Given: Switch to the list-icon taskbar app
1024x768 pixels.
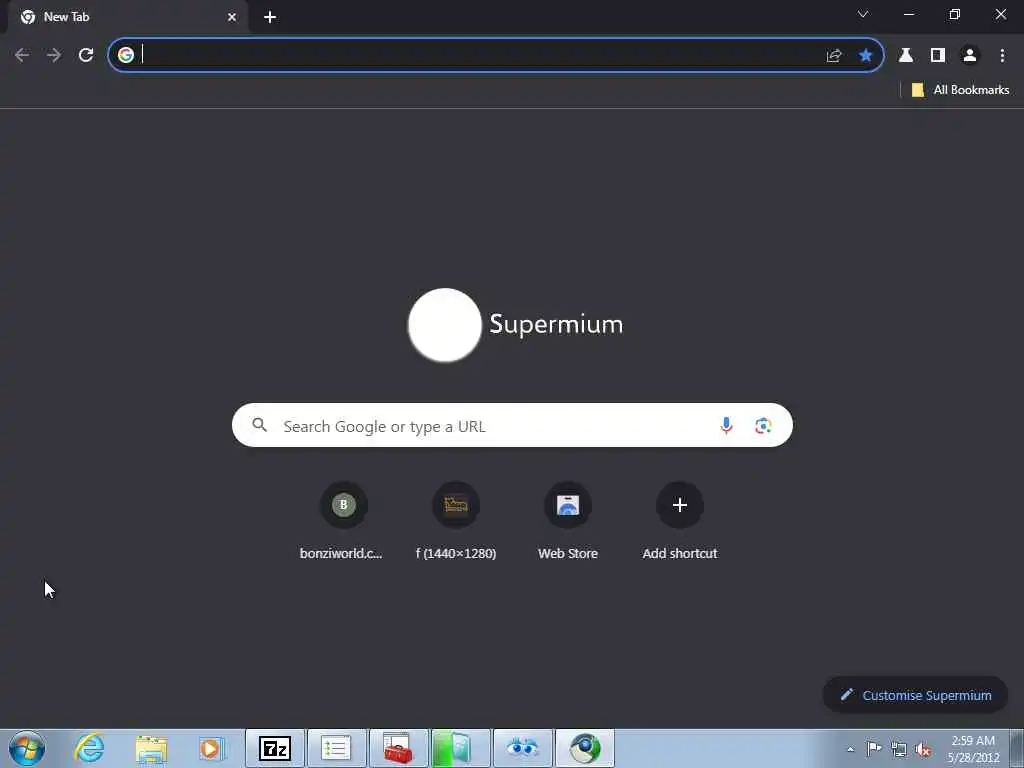Looking at the screenshot, I should click(x=336, y=748).
